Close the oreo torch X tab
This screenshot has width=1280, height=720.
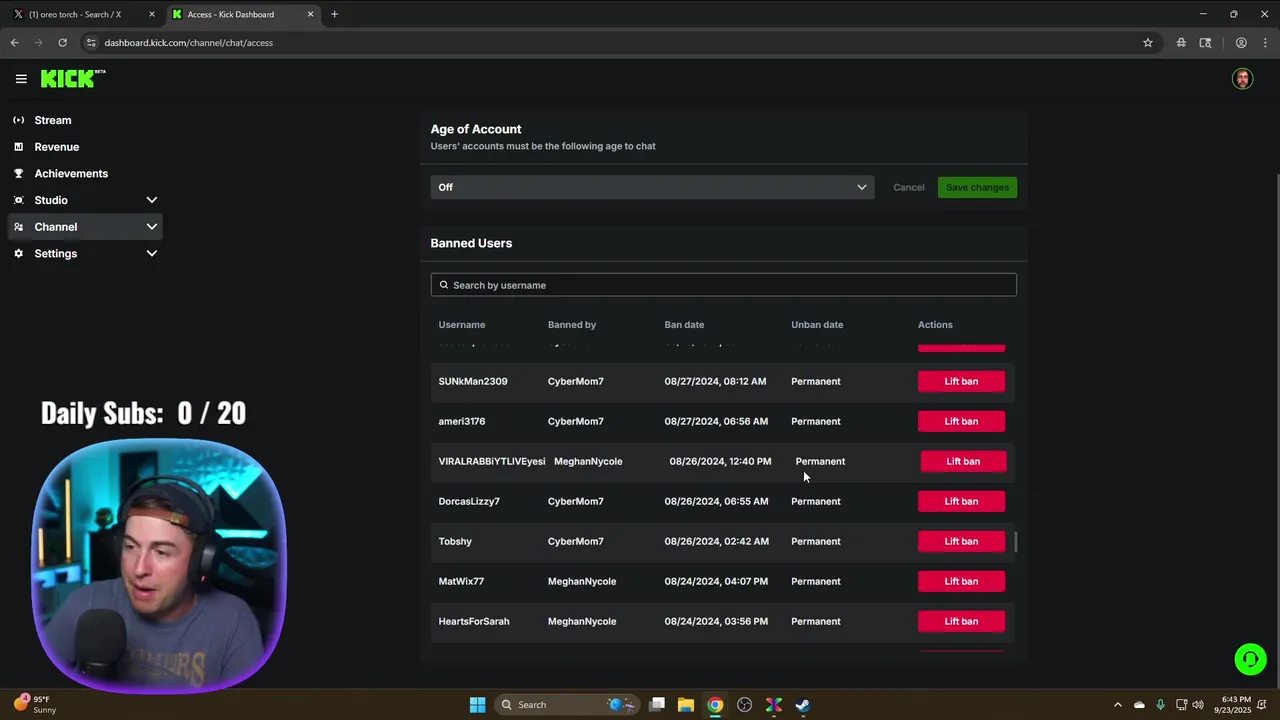pos(152,14)
